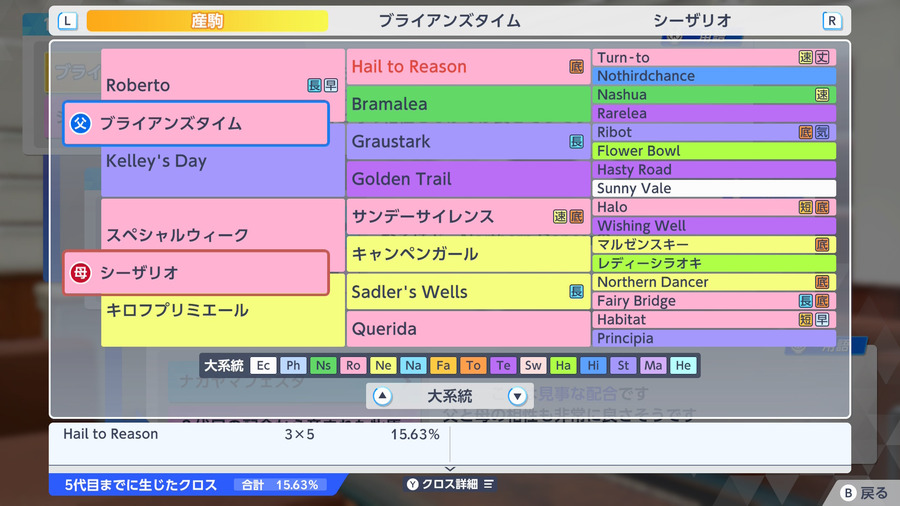The width and height of the screenshot is (900, 506).
Task: Click the Ne lineage color swatch
Action: [383, 365]
